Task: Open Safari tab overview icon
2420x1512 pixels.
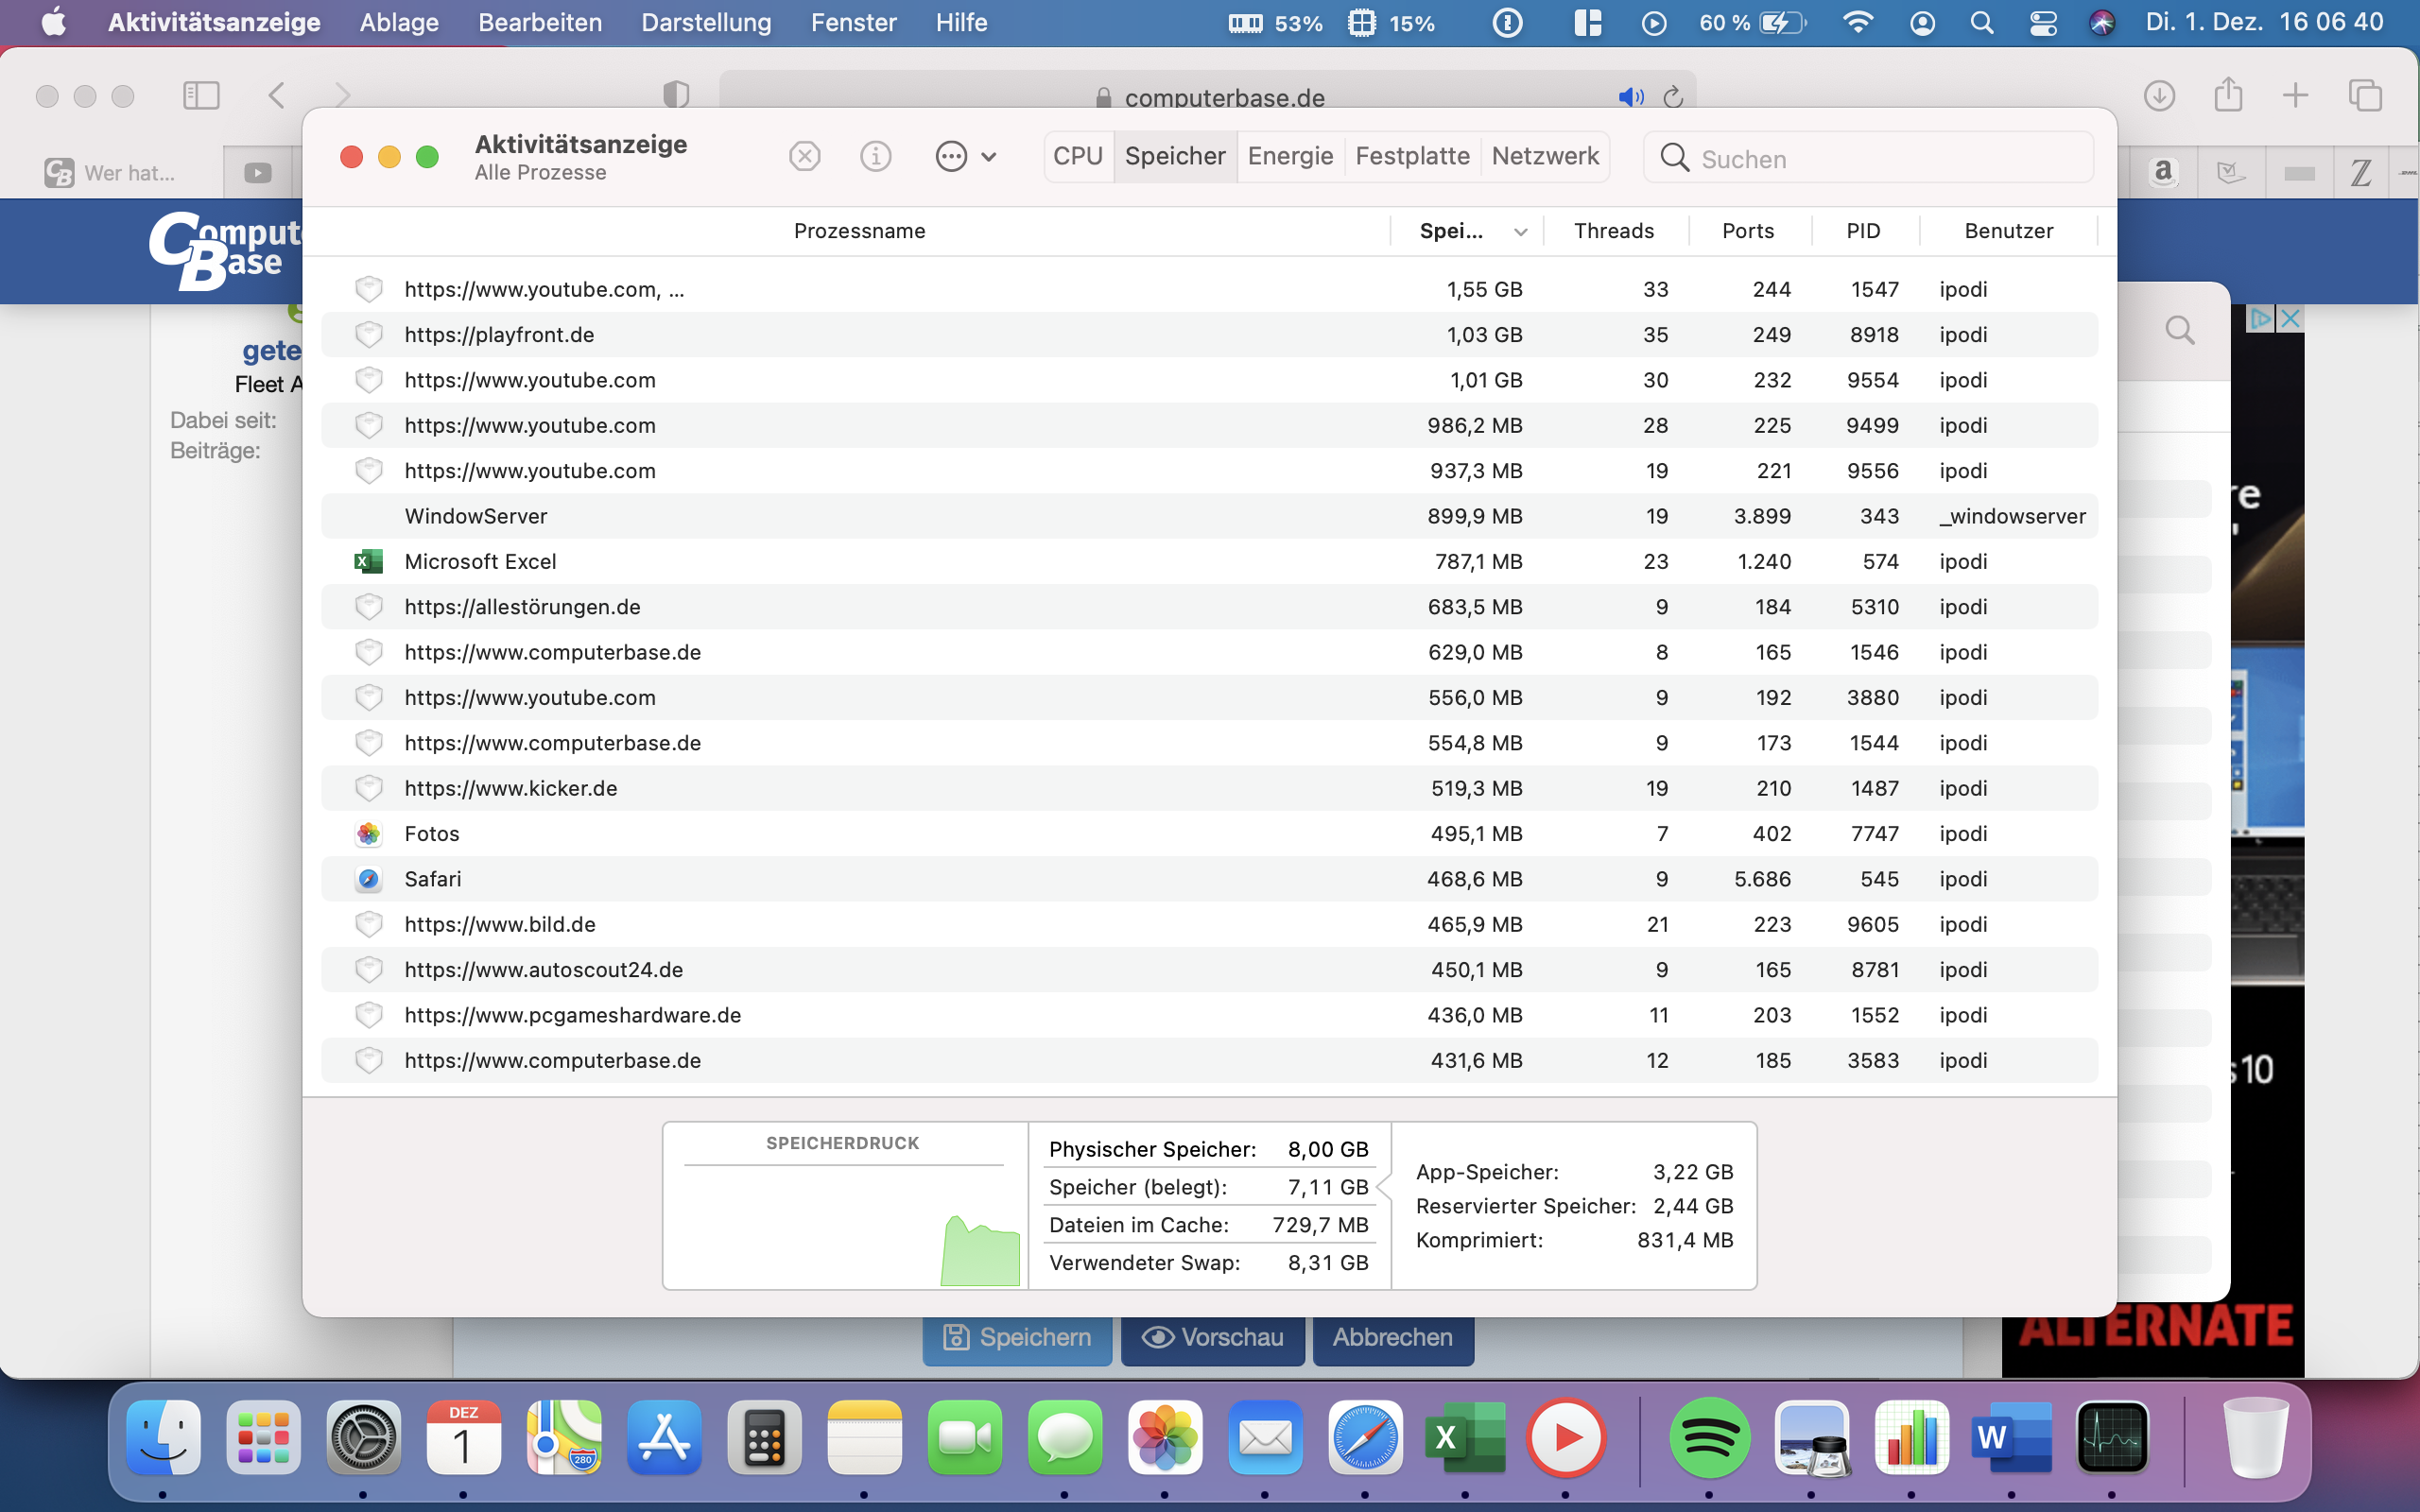Action: point(2364,96)
